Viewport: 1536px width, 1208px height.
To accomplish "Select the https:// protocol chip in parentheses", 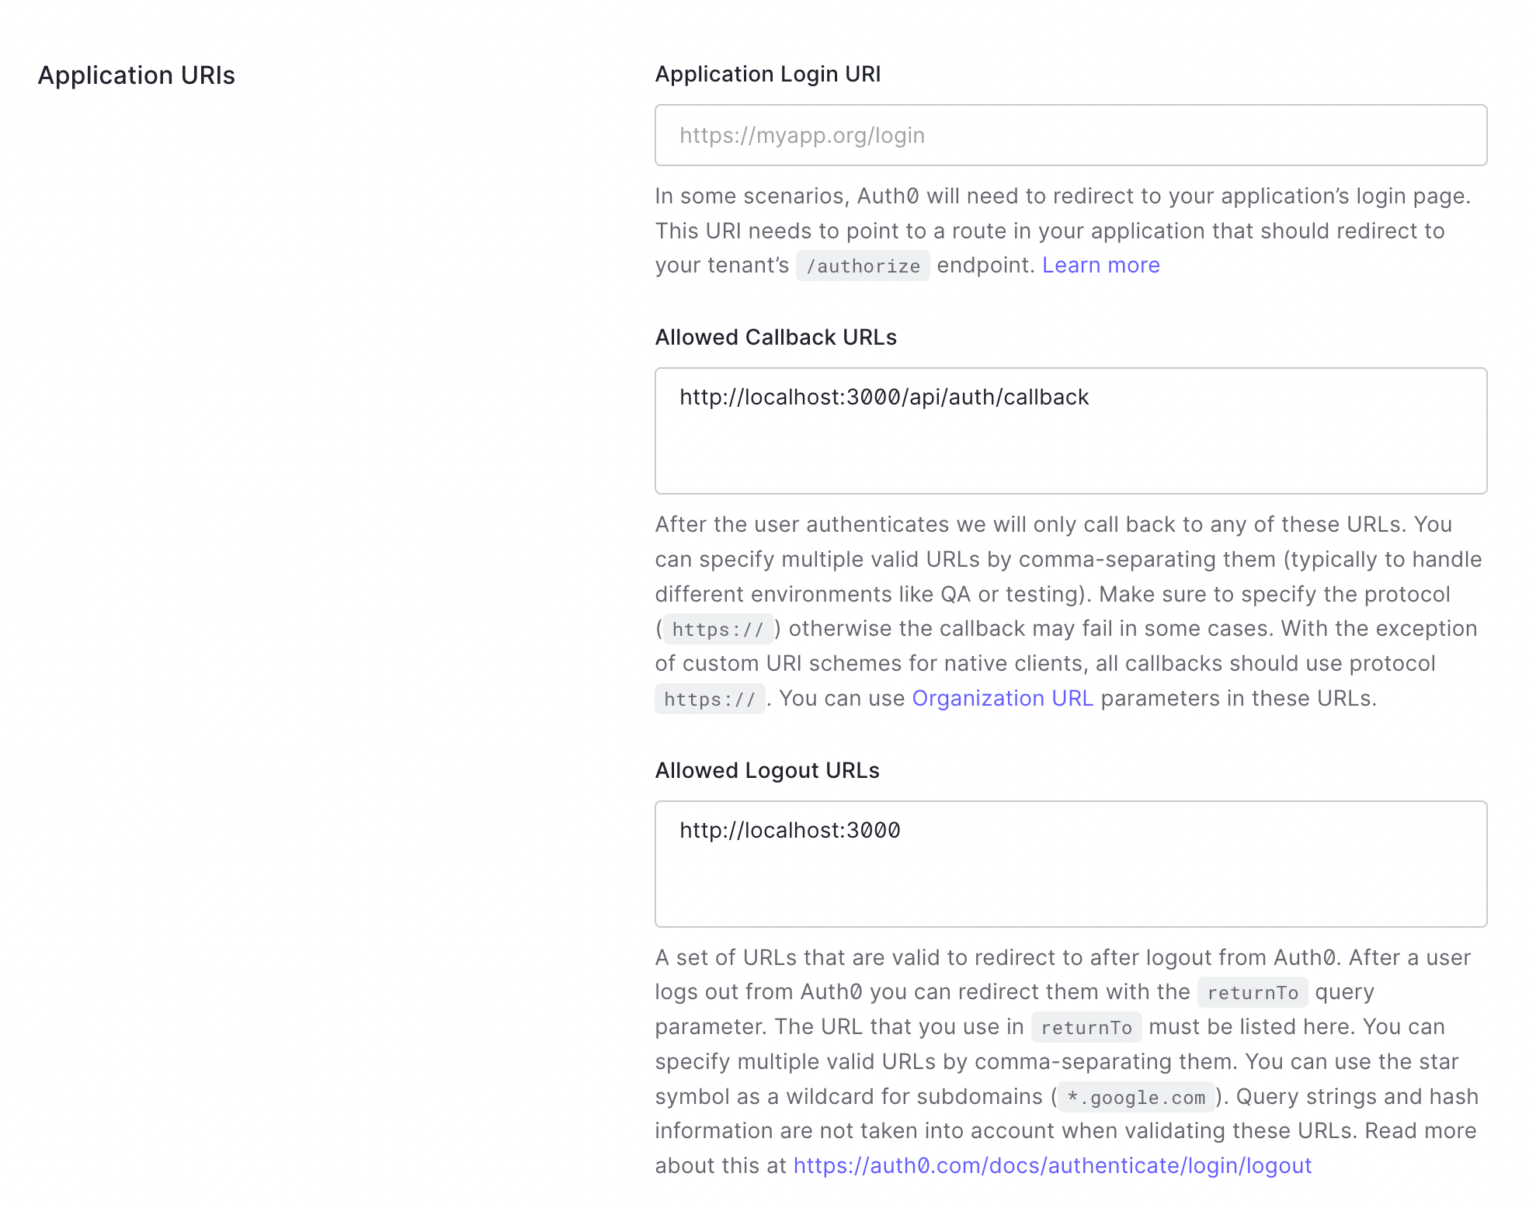I will (718, 629).
